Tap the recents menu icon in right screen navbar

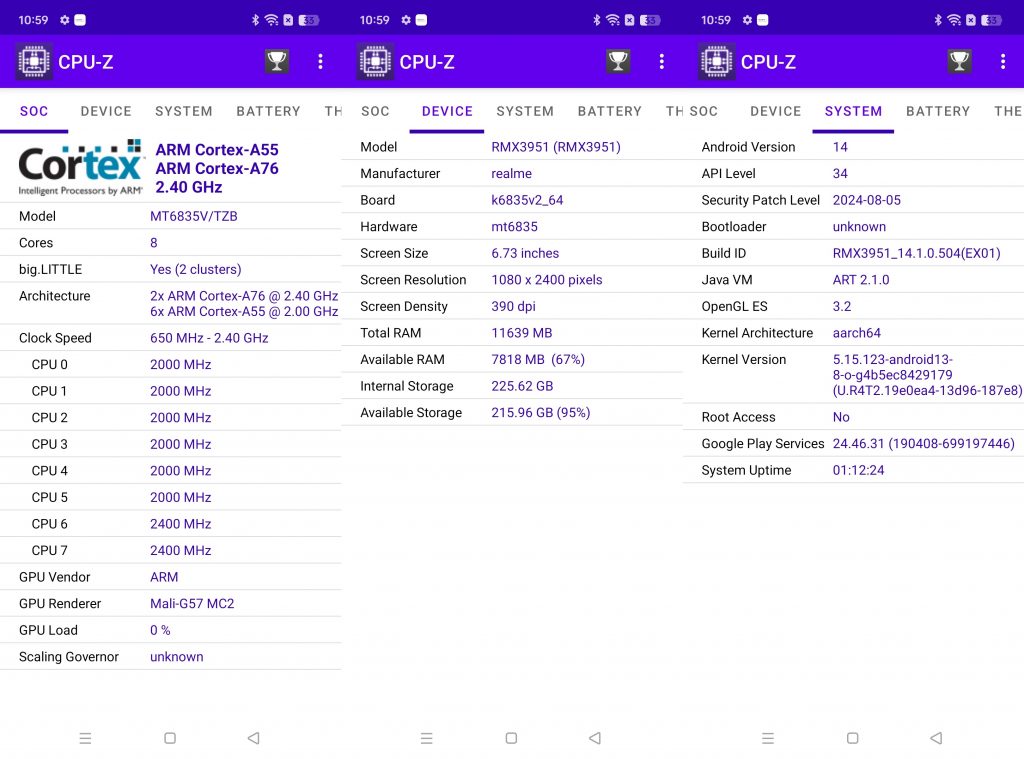(768, 738)
